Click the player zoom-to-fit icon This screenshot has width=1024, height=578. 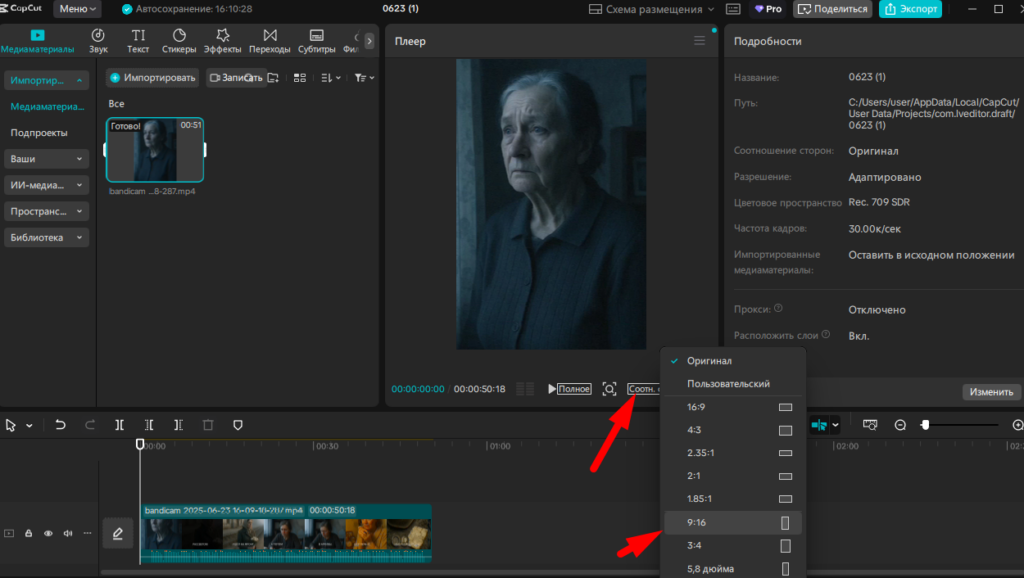[609, 389]
